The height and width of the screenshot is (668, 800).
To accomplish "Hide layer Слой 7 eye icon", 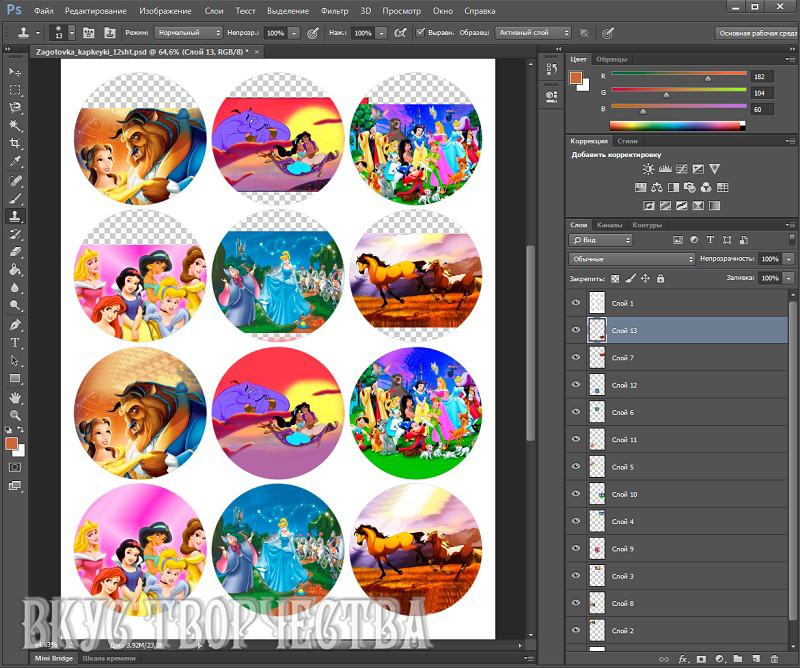I will coord(576,357).
